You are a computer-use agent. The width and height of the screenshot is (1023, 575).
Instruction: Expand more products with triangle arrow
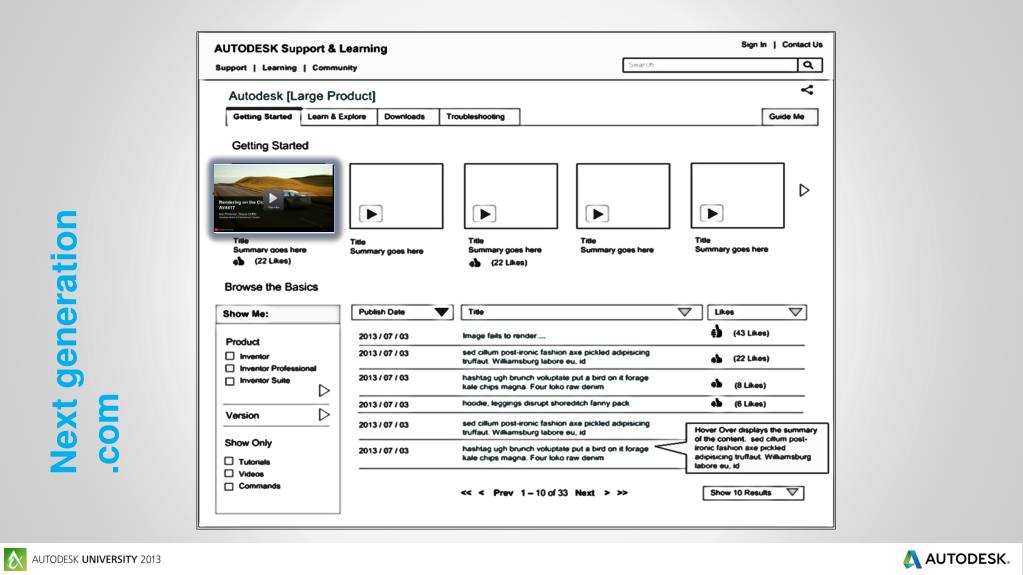click(324, 390)
